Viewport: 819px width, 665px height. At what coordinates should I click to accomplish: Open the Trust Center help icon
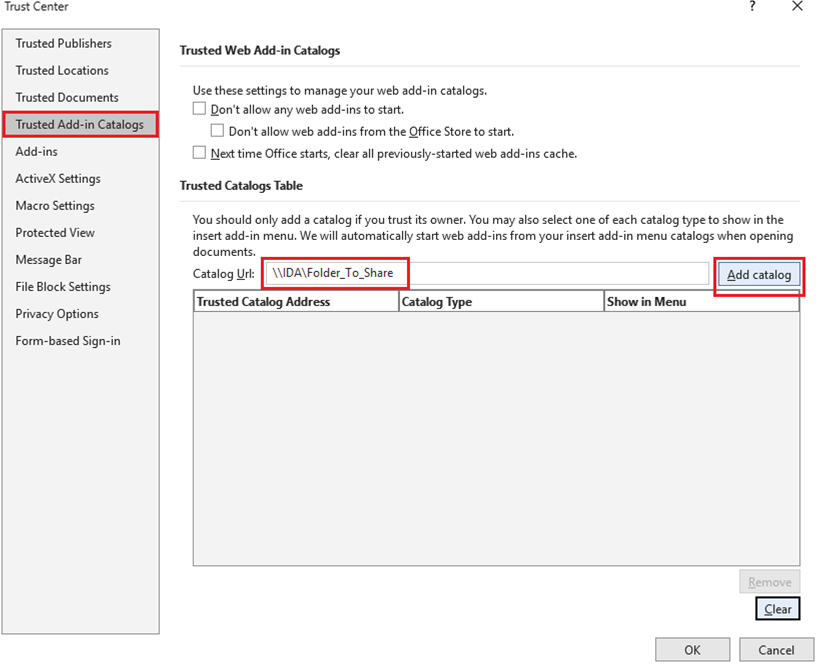pyautogui.click(x=752, y=7)
